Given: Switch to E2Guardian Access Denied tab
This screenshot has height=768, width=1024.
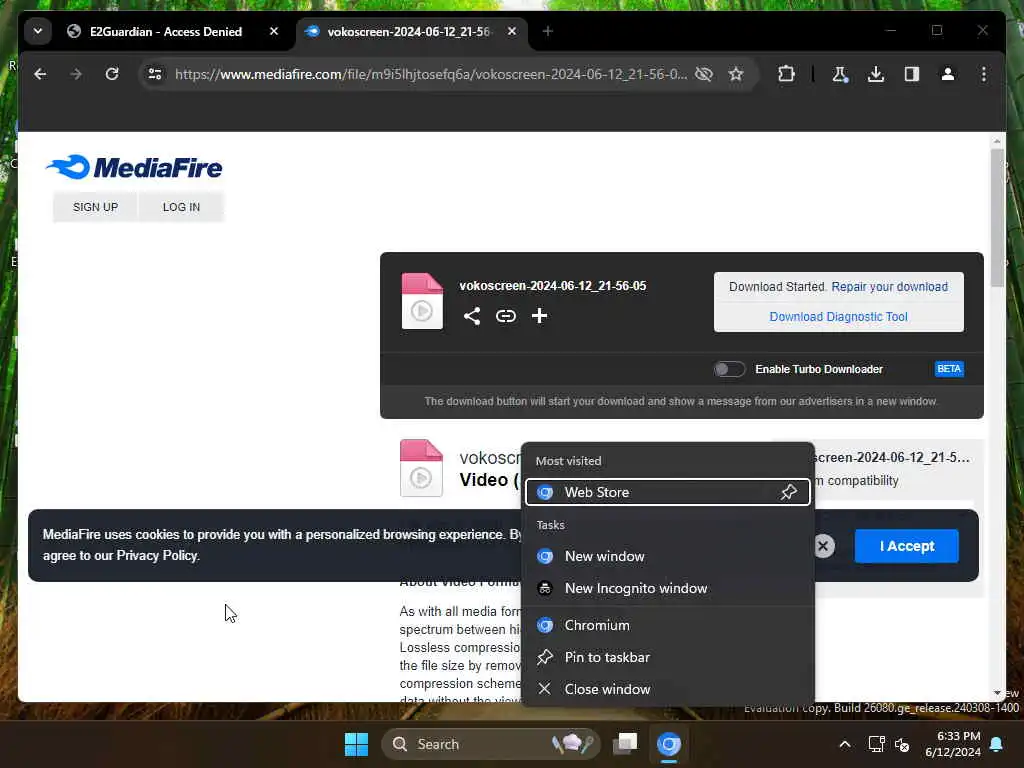Looking at the screenshot, I should [x=165, y=31].
